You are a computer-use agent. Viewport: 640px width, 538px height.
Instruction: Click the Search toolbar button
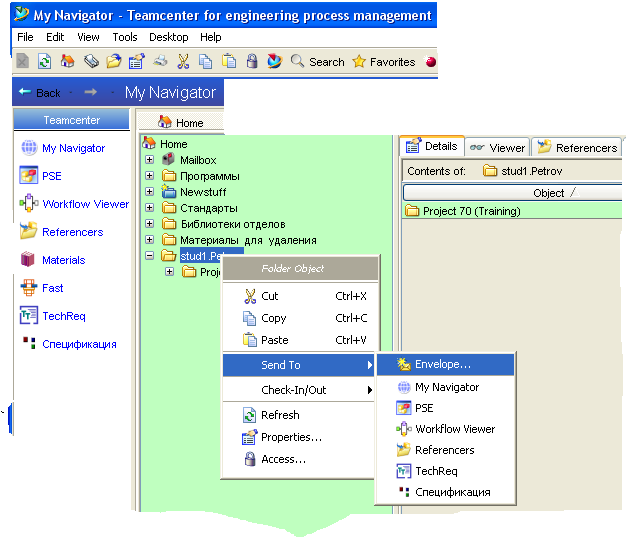318,62
